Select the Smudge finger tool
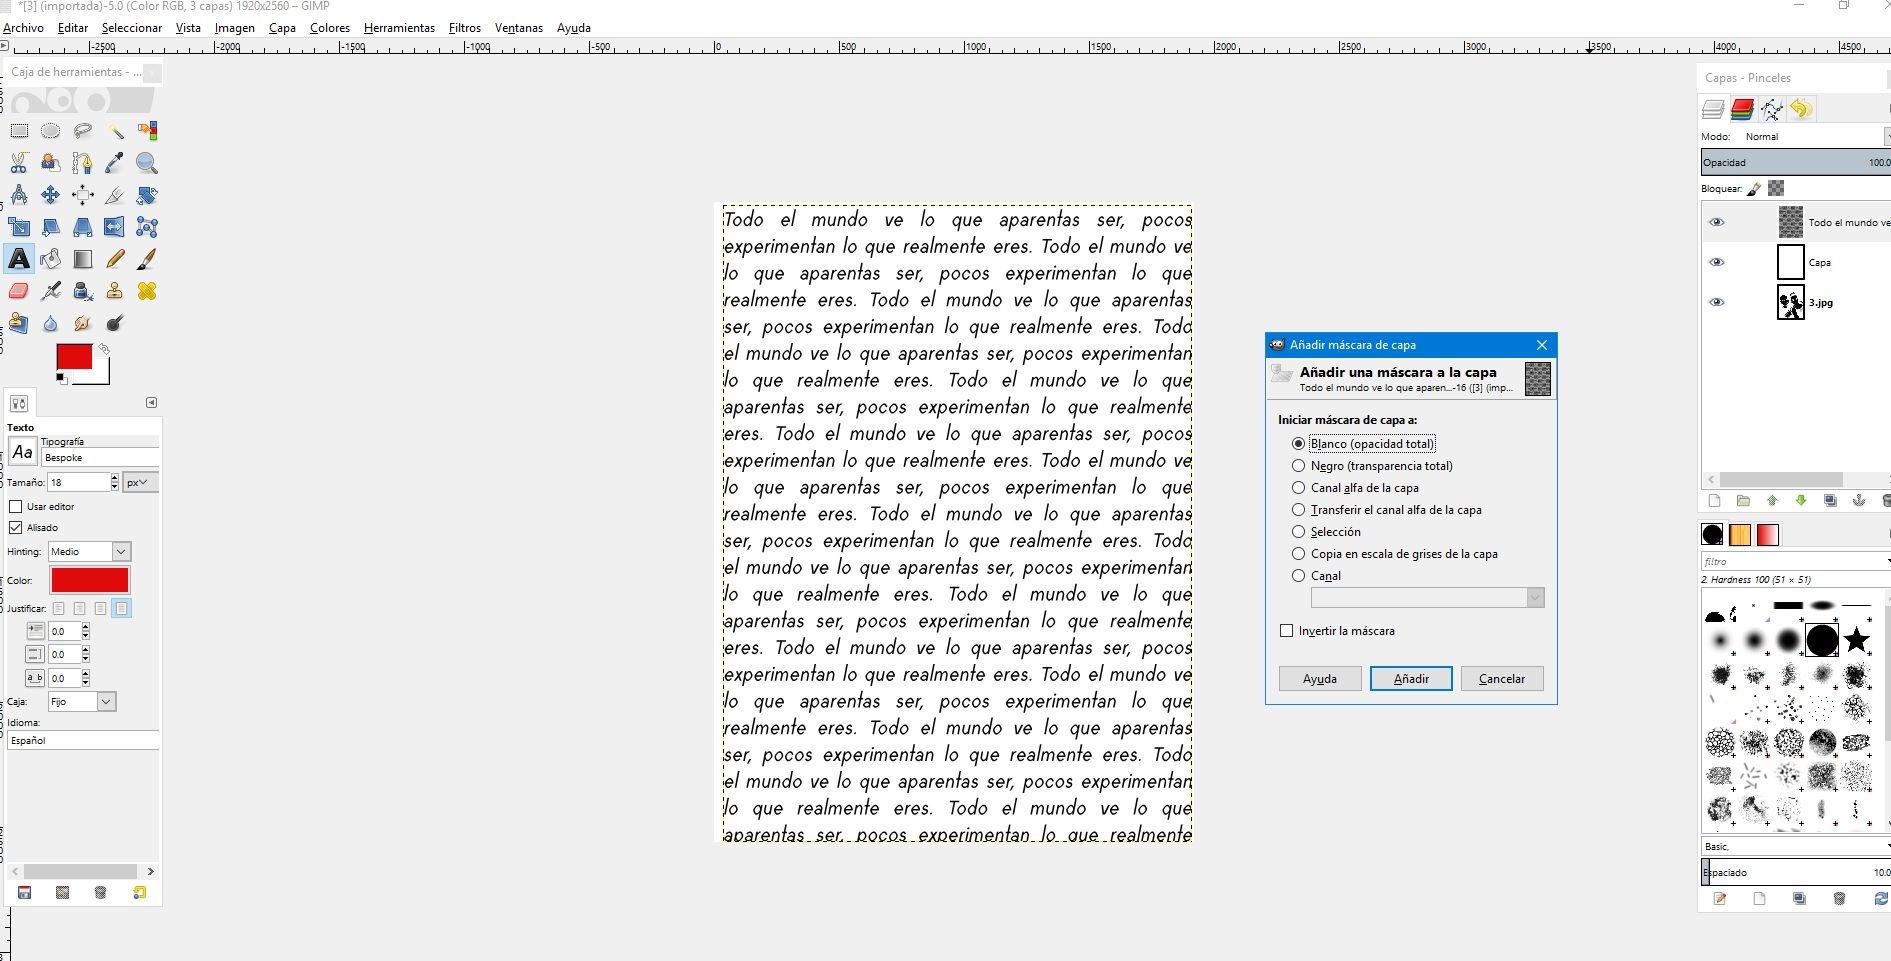 point(83,323)
